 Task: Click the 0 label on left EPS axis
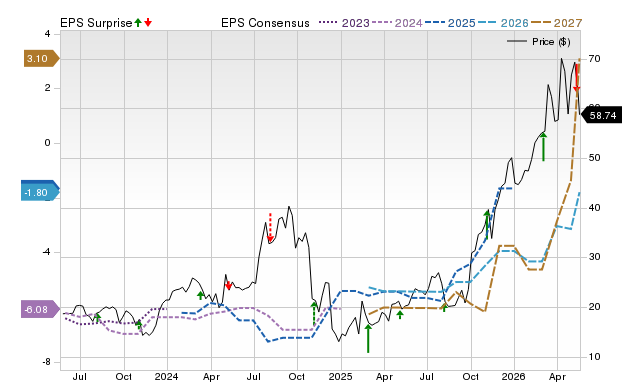(47, 143)
